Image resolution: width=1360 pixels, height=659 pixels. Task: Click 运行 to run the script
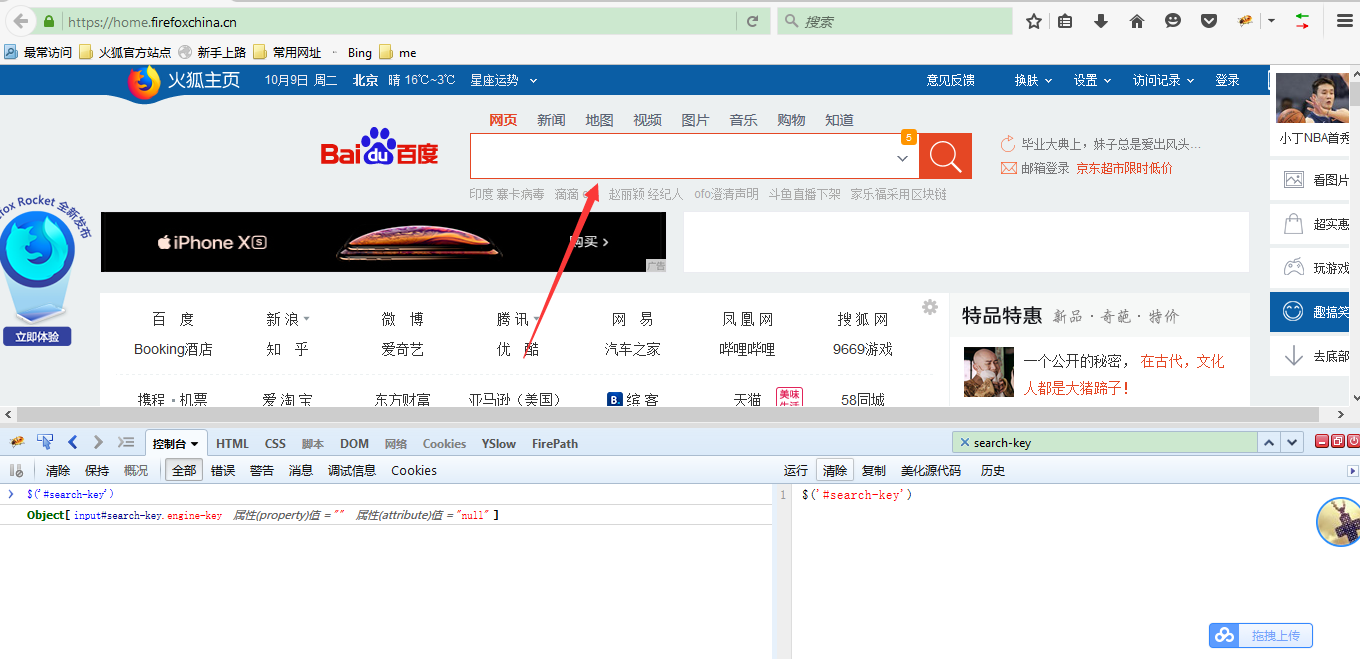click(796, 470)
